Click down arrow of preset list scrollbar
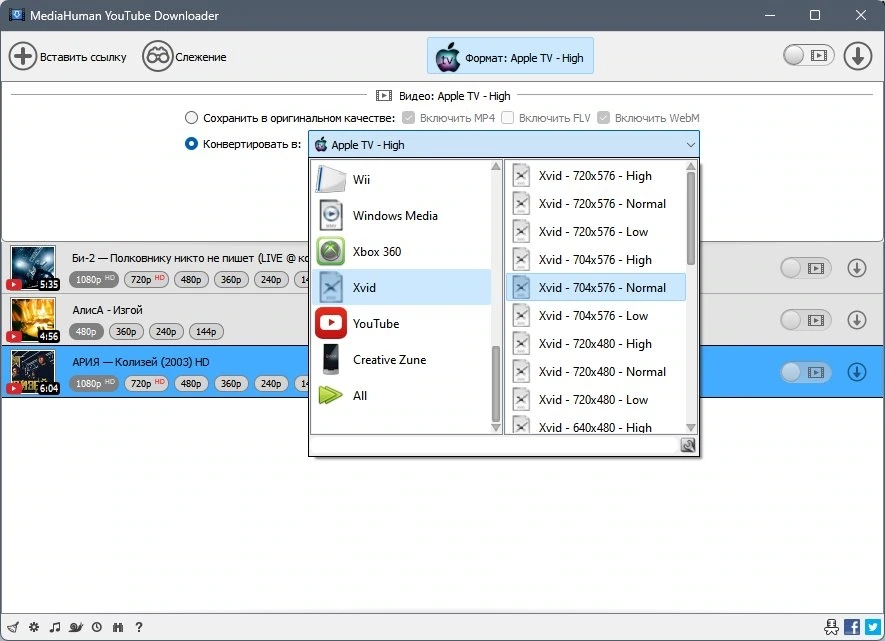Image resolution: width=885 pixels, height=641 pixels. tap(691, 428)
